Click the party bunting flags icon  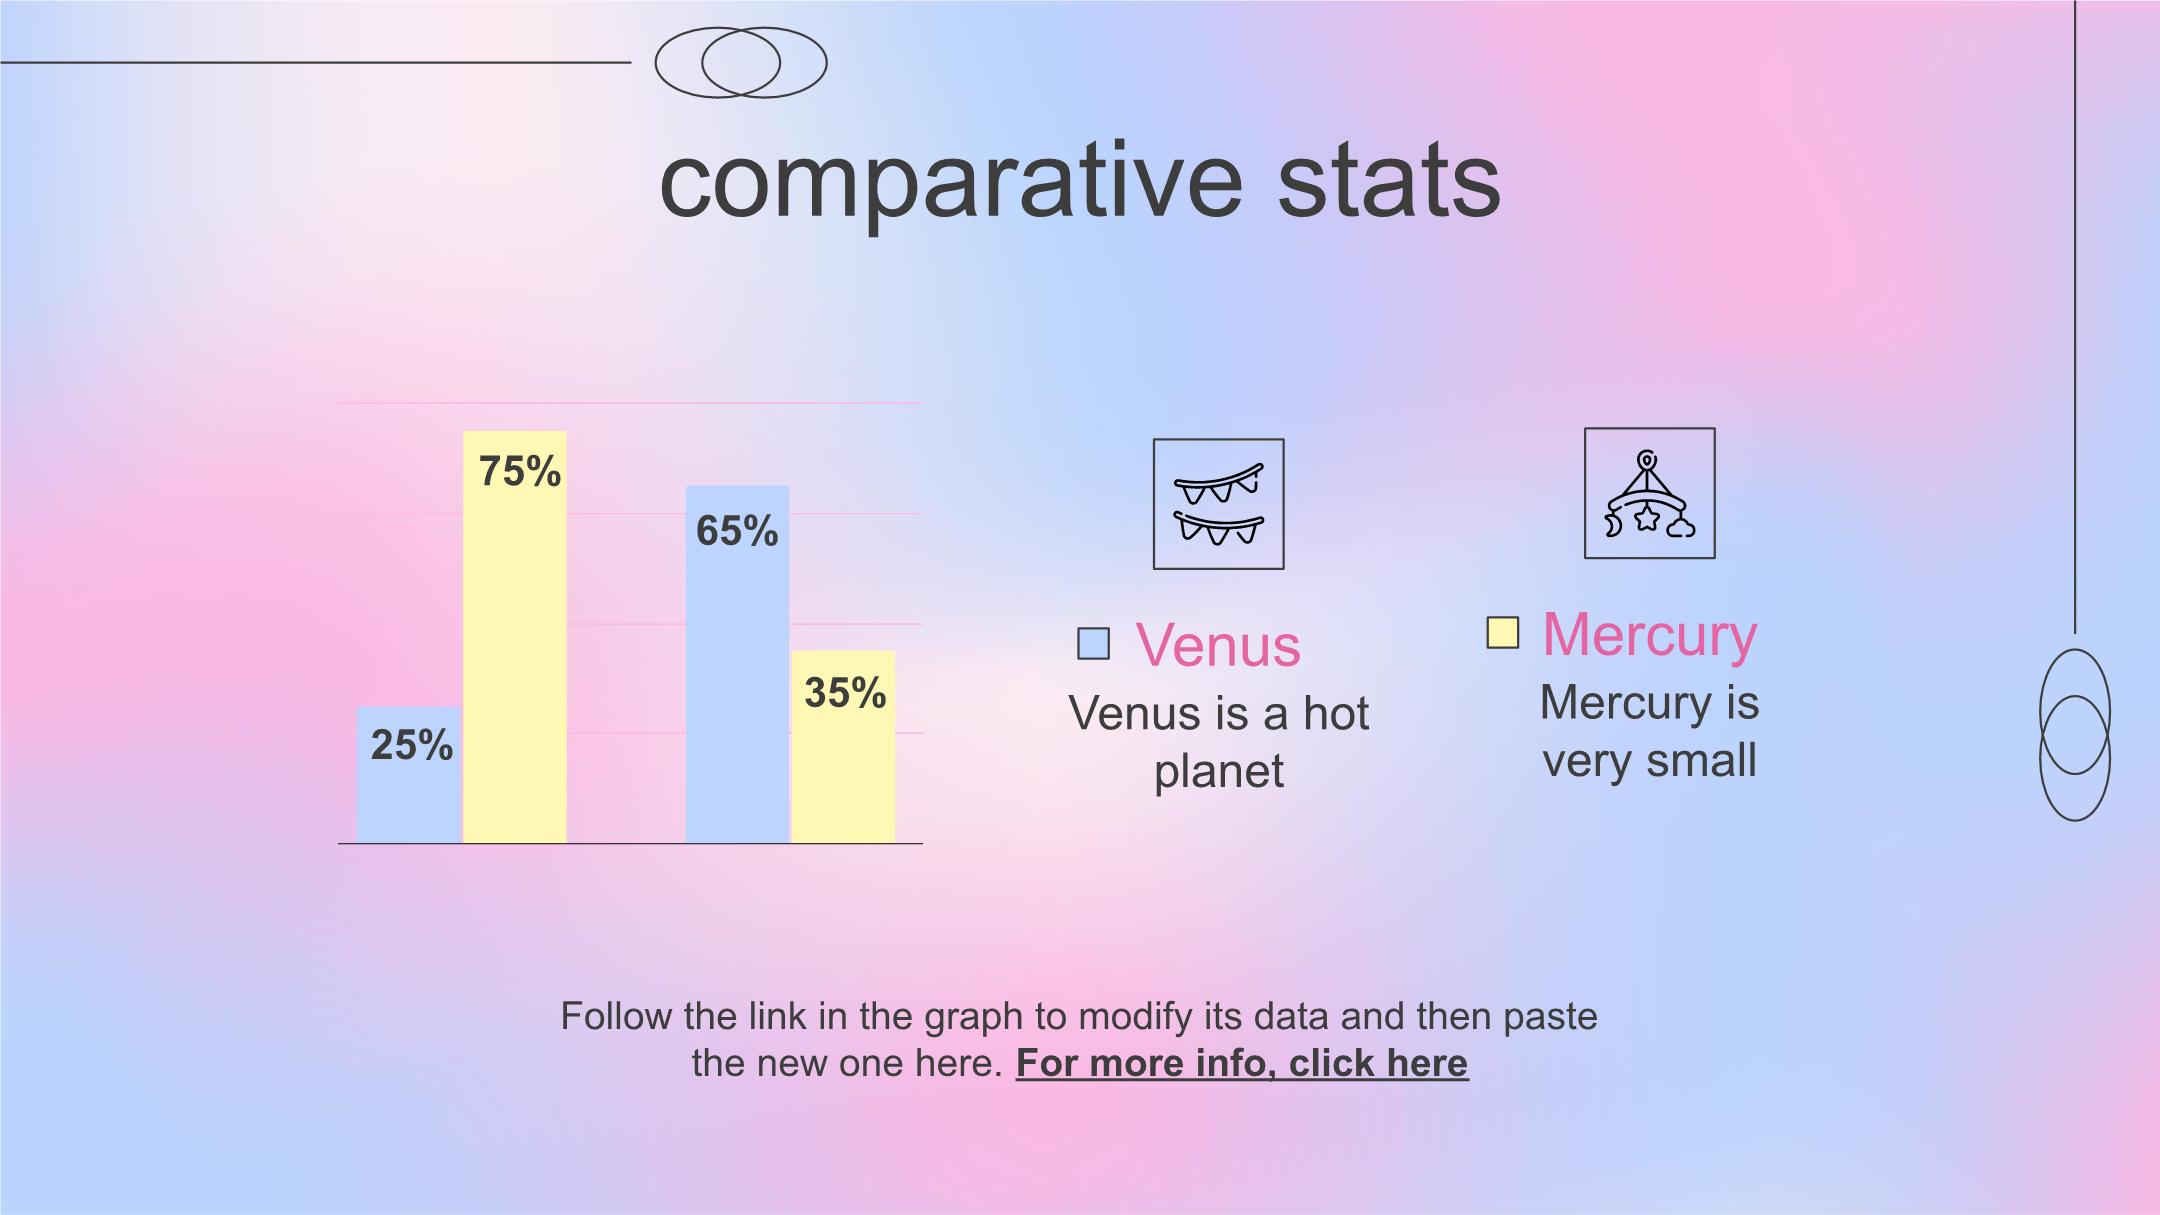pyautogui.click(x=1218, y=504)
